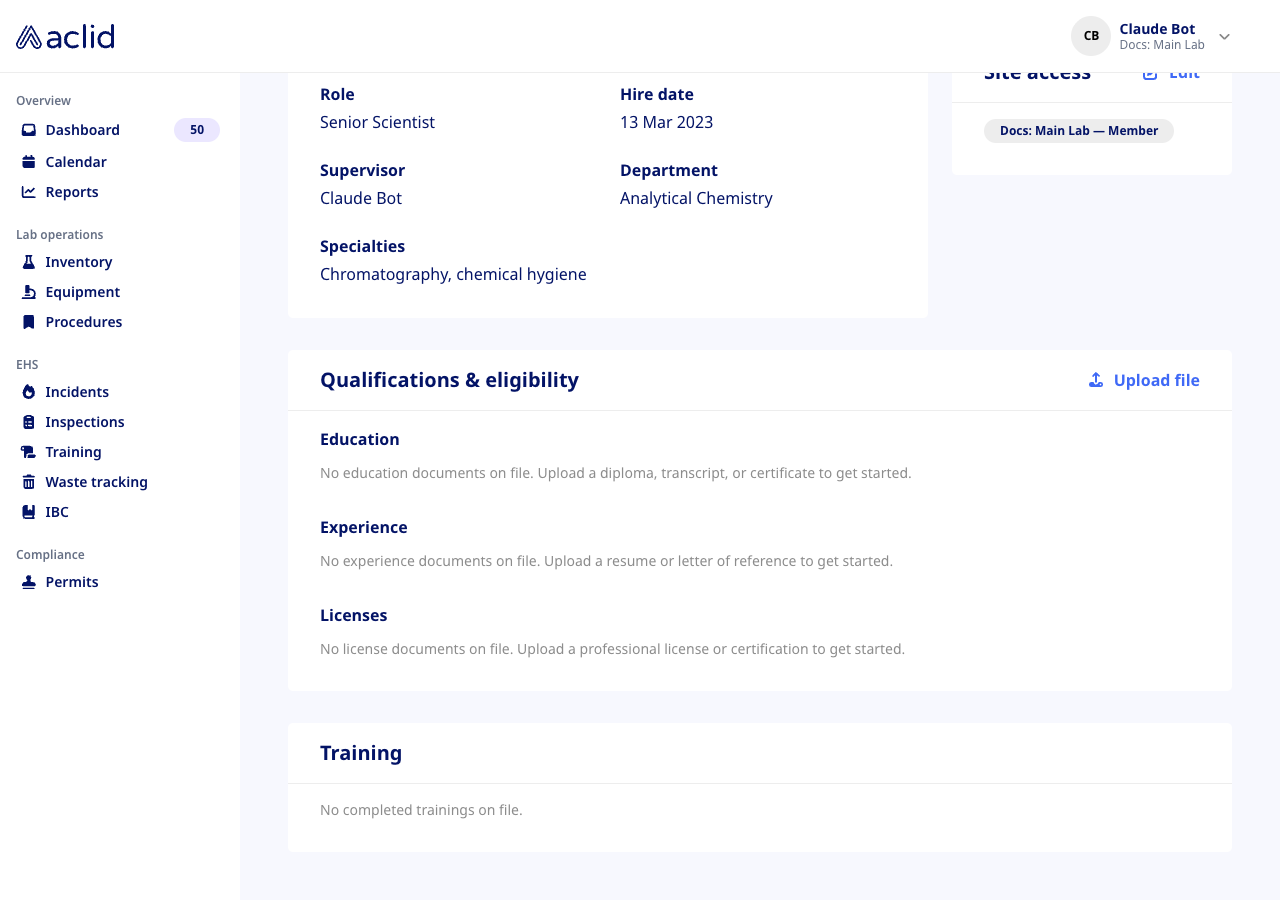Click the Reports chart icon

[29, 192]
